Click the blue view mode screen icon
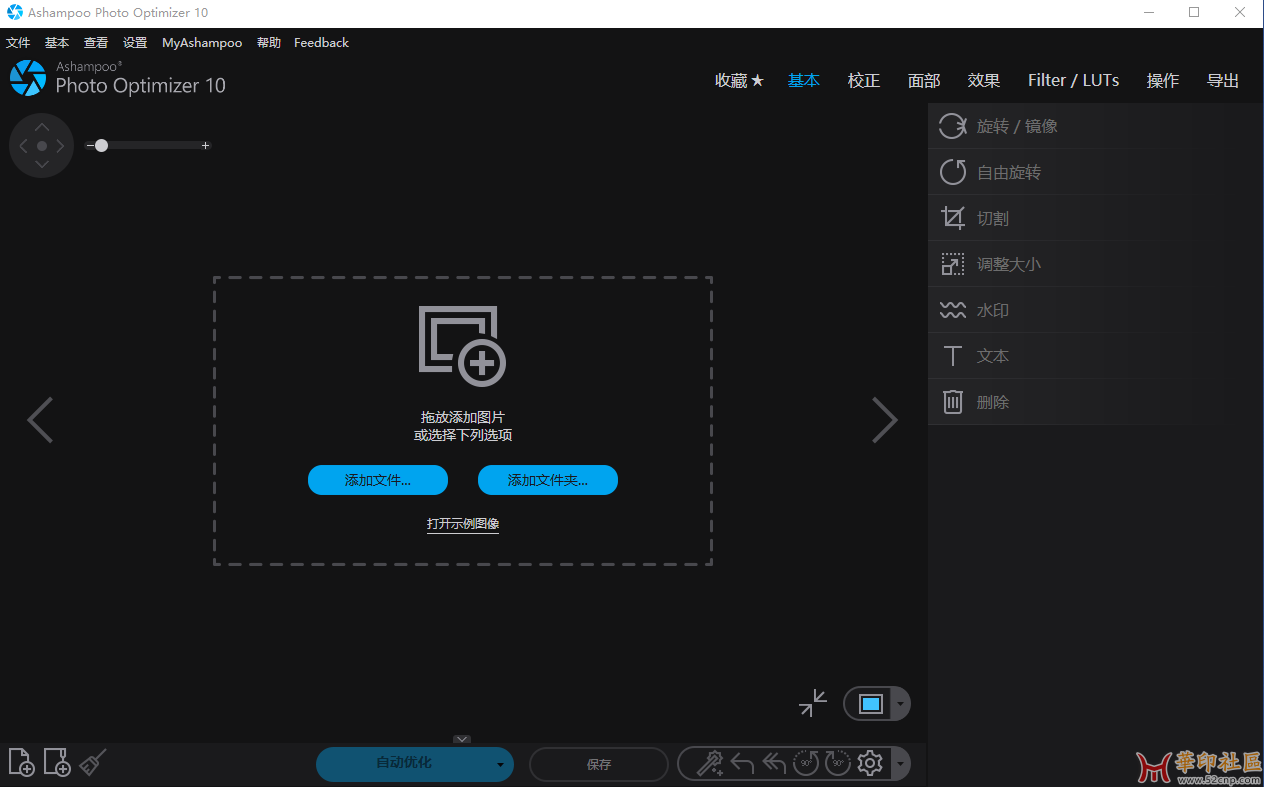The height and width of the screenshot is (787, 1264). pyautogui.click(x=871, y=704)
